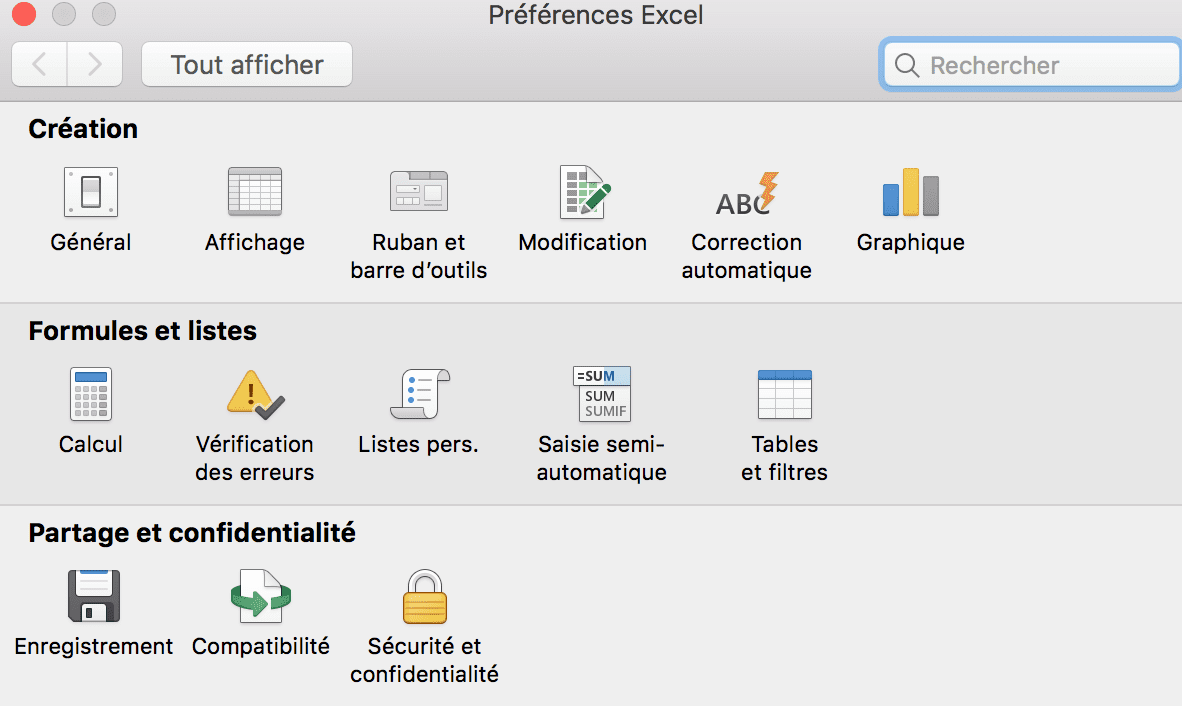
Task: Open Sécurité et confidentialité padlock icon
Action: coord(424,596)
